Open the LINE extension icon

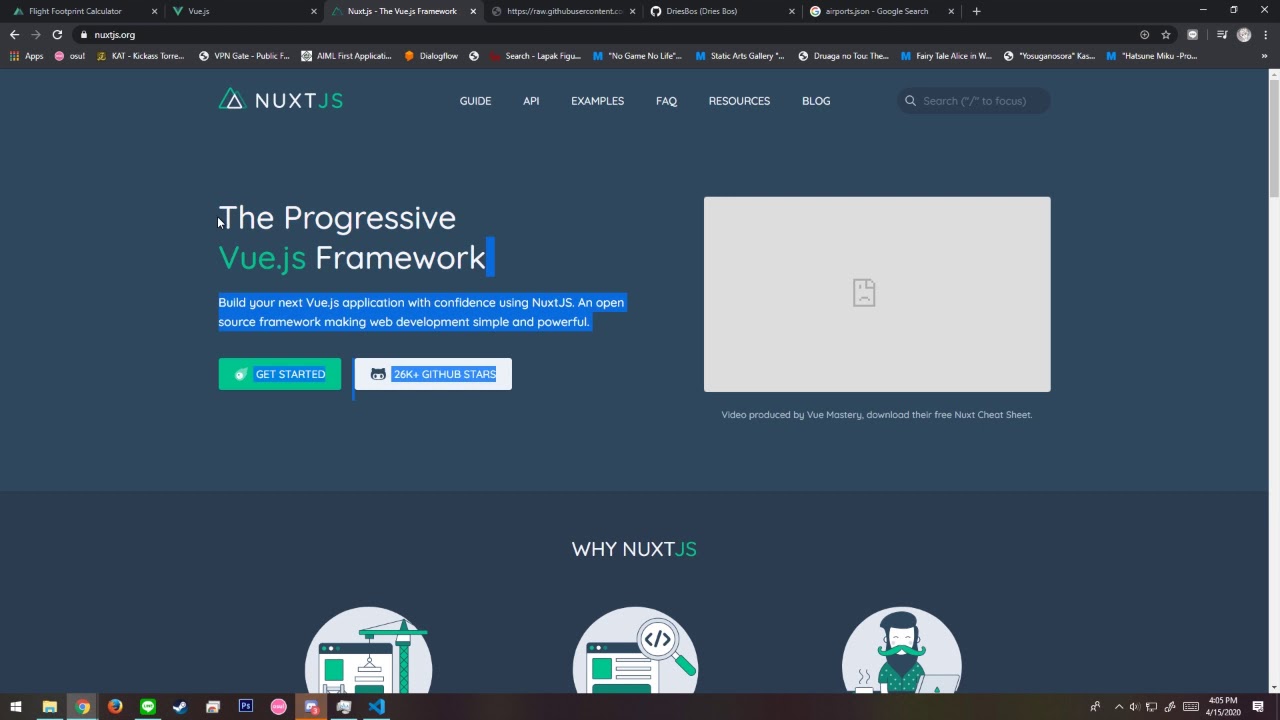(1192, 34)
